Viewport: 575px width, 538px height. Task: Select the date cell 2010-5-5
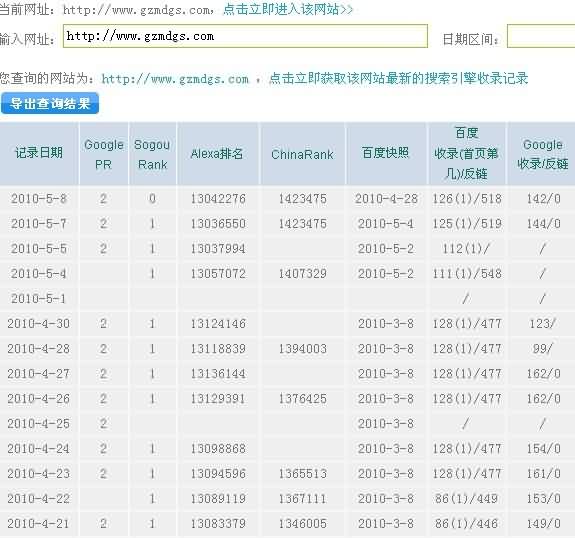(x=39, y=249)
